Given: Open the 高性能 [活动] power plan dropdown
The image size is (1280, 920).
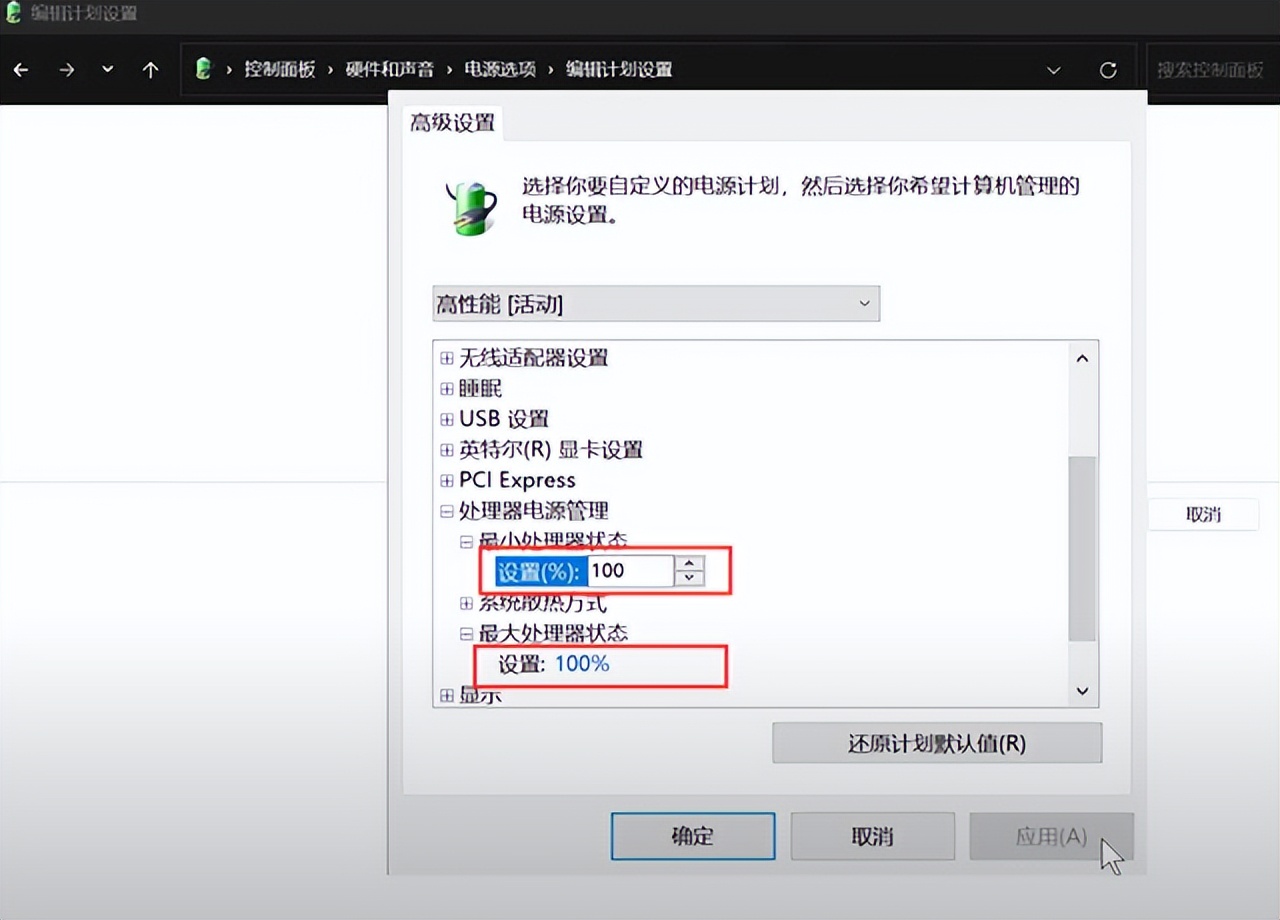Looking at the screenshot, I should coord(655,303).
